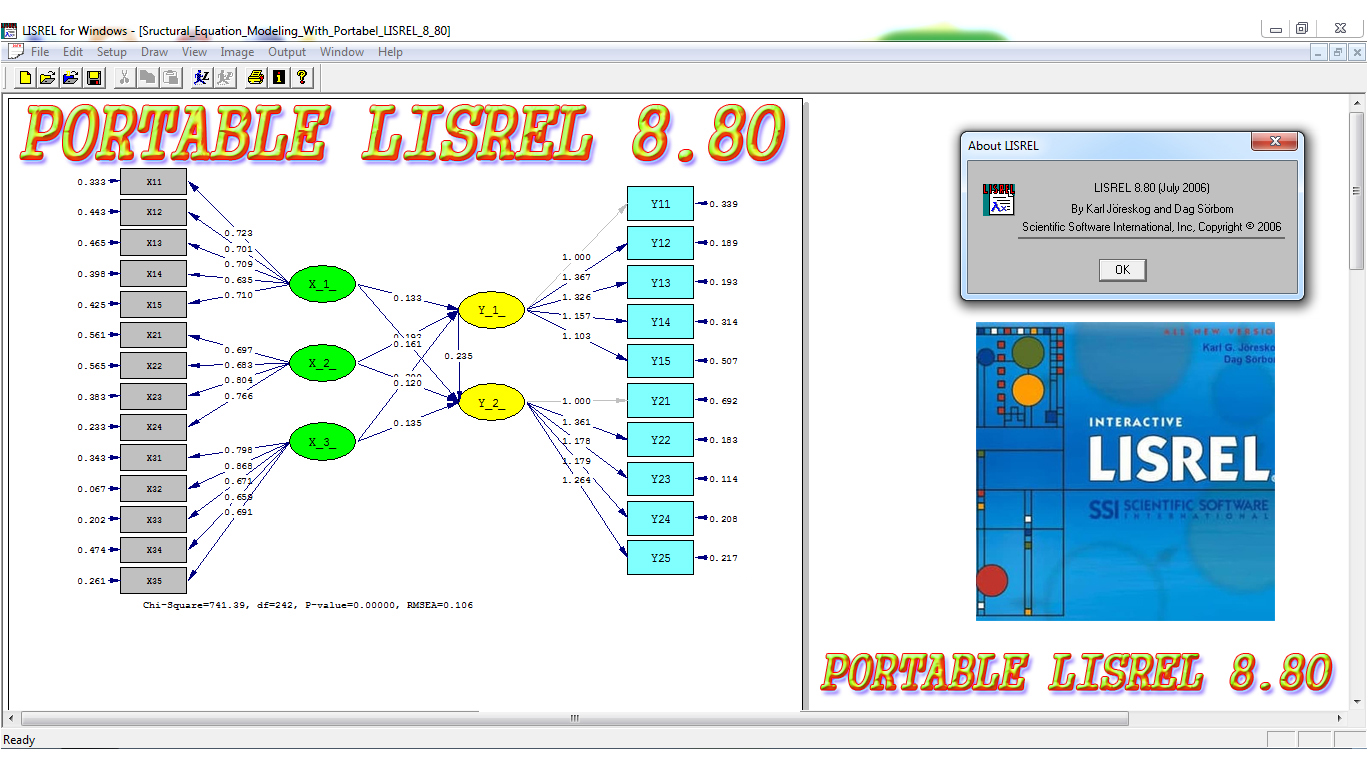This screenshot has height=780, width=1372.
Task: Click the LISREL logo icon in About dialog
Action: coord(998,199)
